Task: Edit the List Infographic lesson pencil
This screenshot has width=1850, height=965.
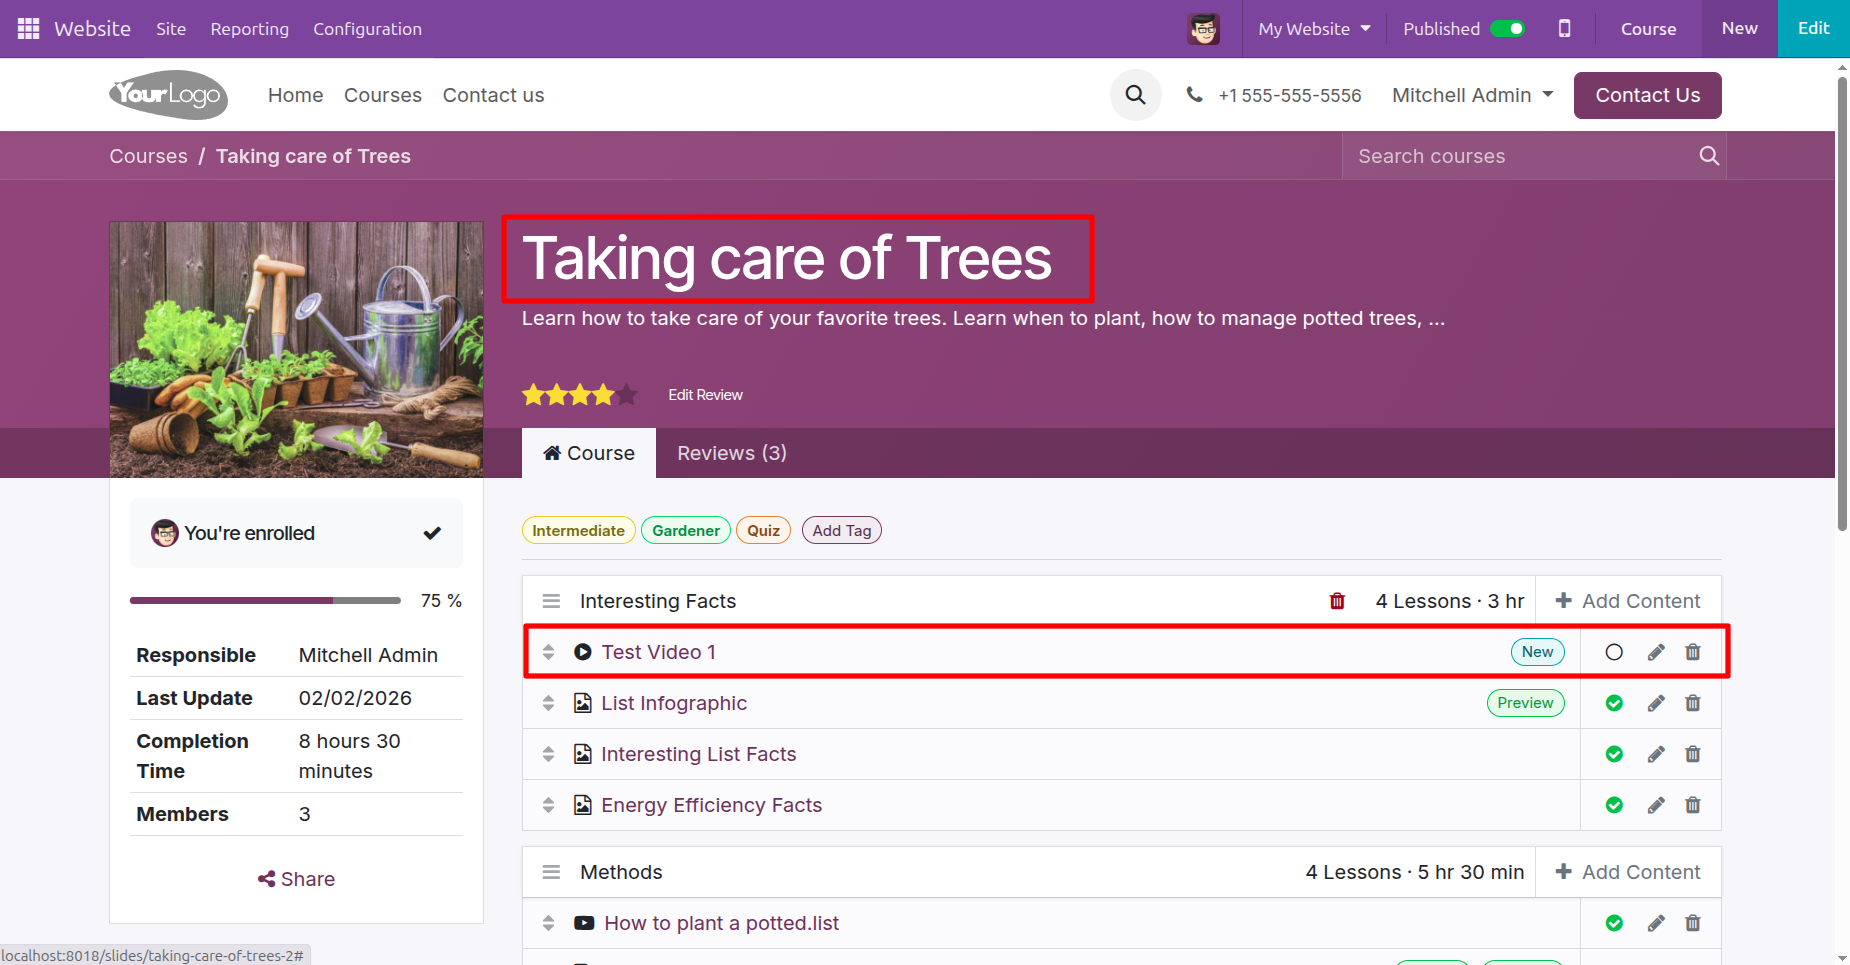Action: click(x=1656, y=703)
